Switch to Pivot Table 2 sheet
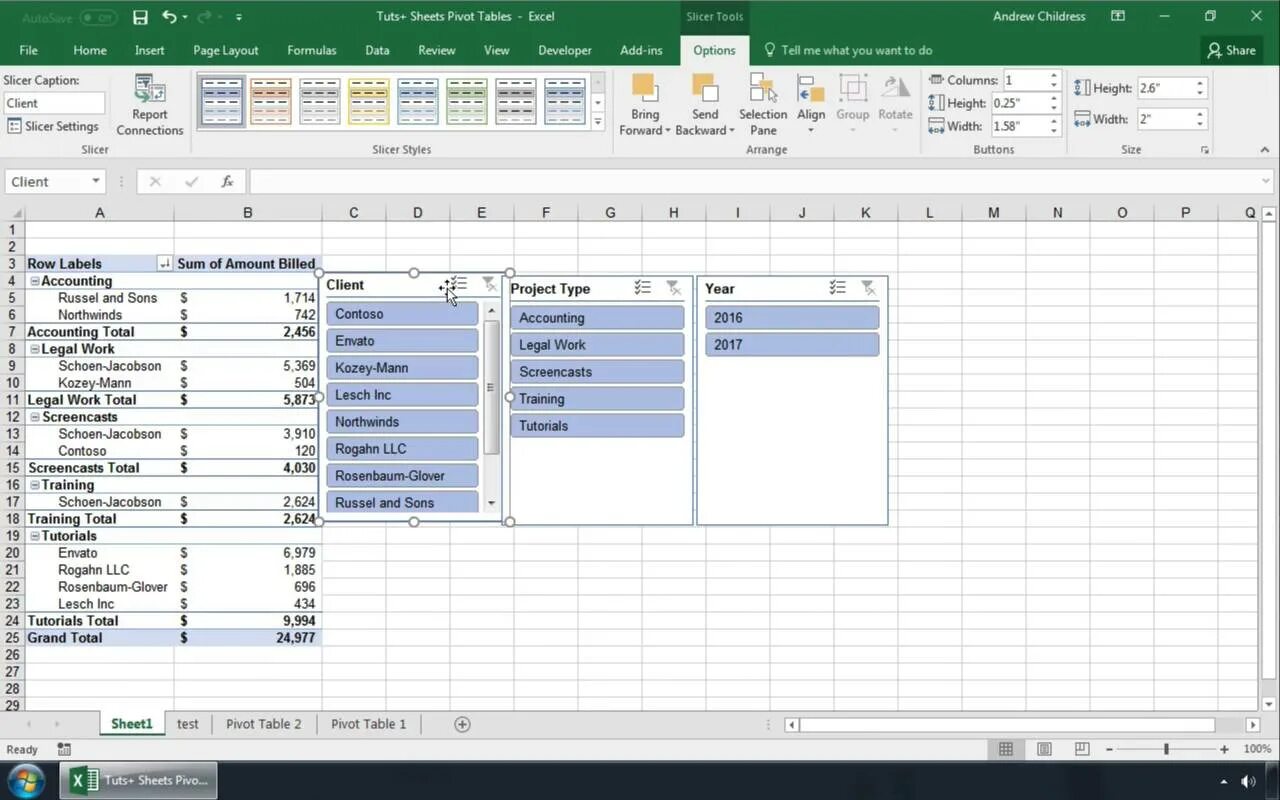 tap(263, 724)
